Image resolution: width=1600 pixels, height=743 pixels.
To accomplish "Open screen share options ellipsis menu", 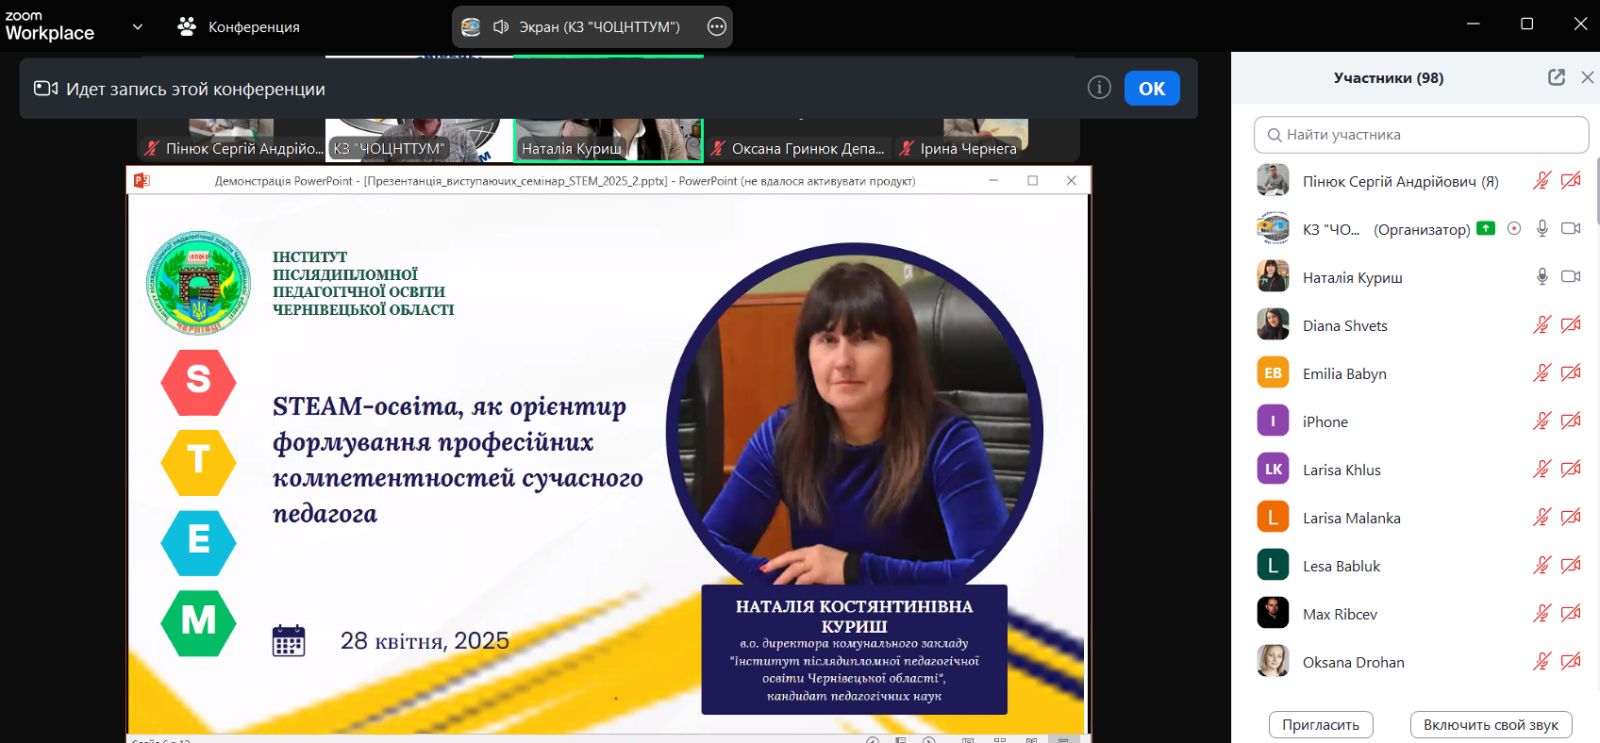I will coord(717,27).
